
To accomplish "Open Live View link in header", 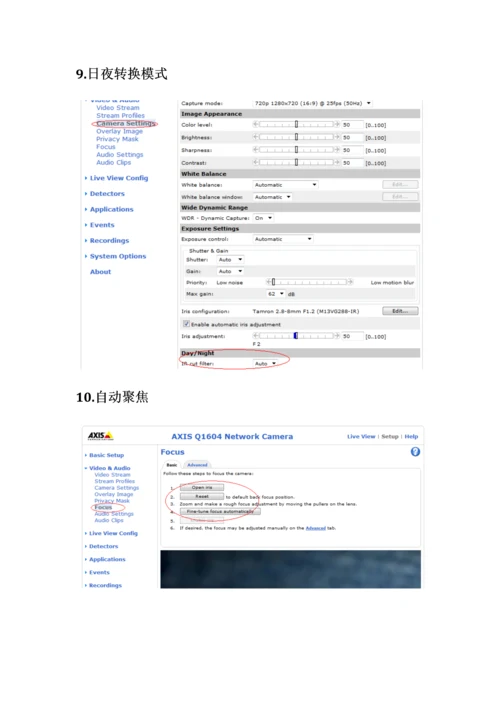I will 361,436.
